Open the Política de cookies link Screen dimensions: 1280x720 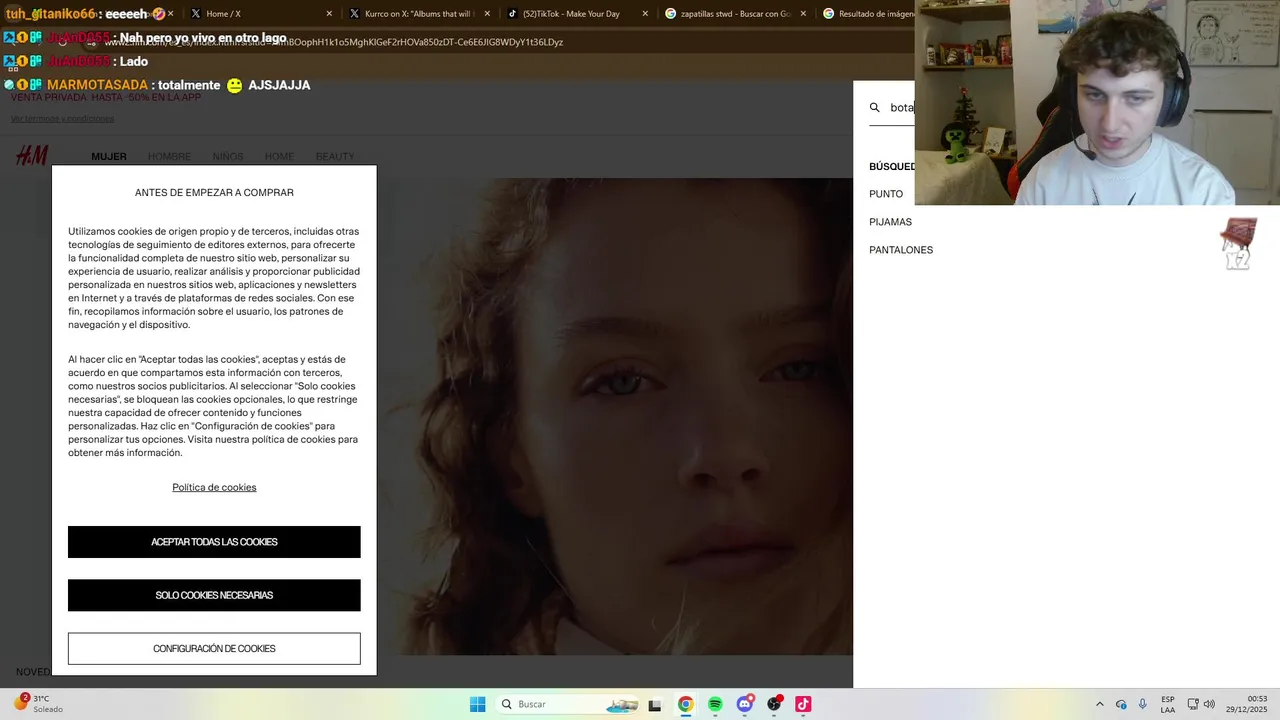[214, 488]
